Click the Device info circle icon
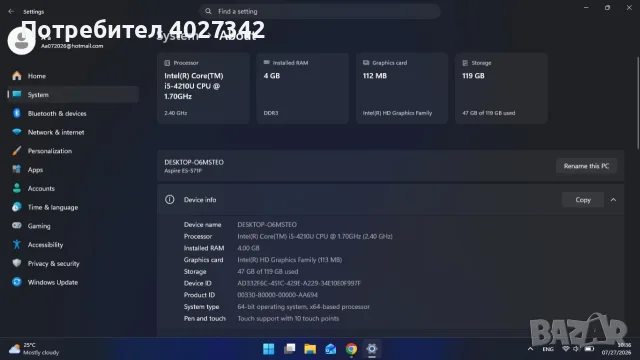The height and width of the screenshot is (360, 640). (x=169, y=200)
